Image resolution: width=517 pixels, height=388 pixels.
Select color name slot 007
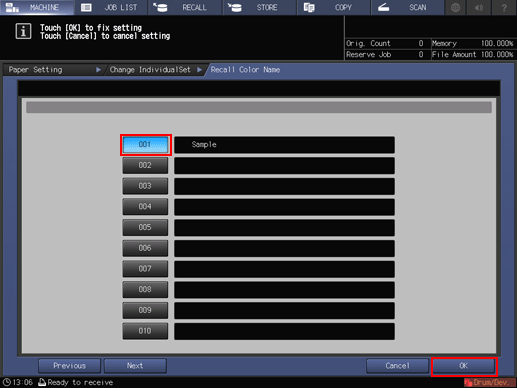[145, 269]
